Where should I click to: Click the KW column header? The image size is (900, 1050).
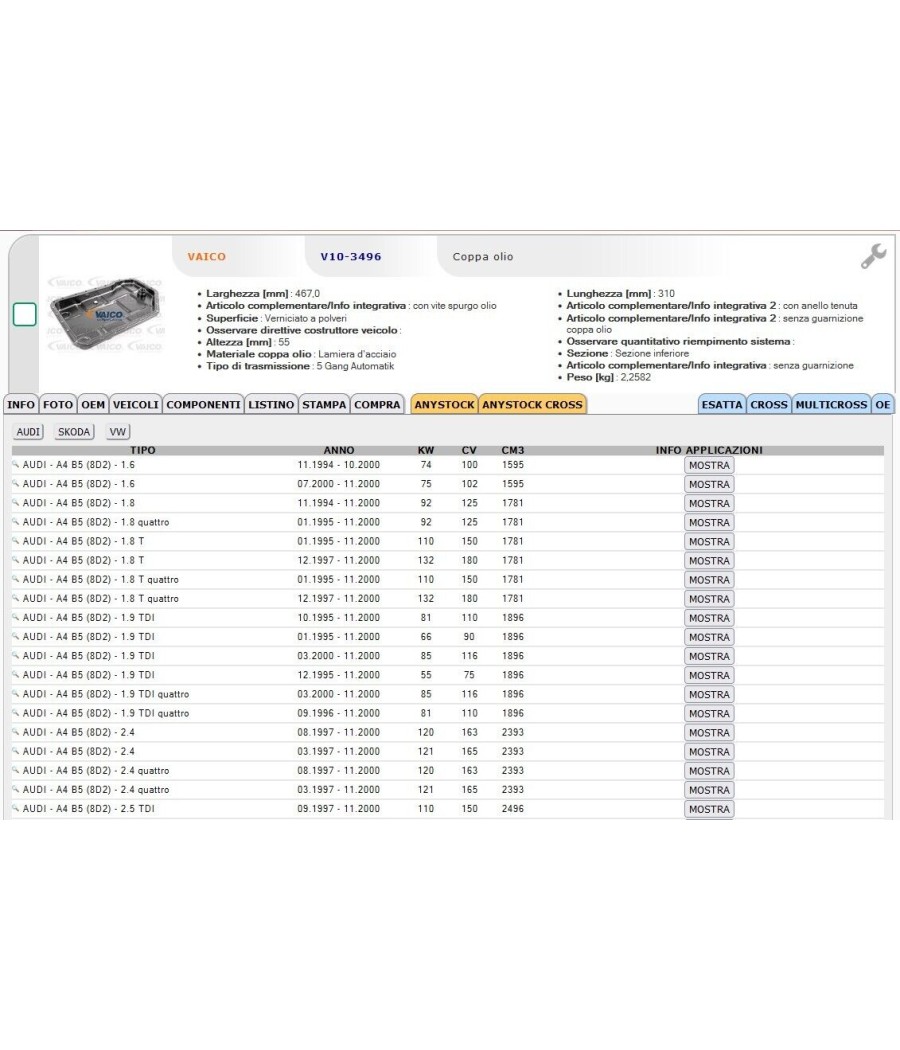[x=426, y=450]
